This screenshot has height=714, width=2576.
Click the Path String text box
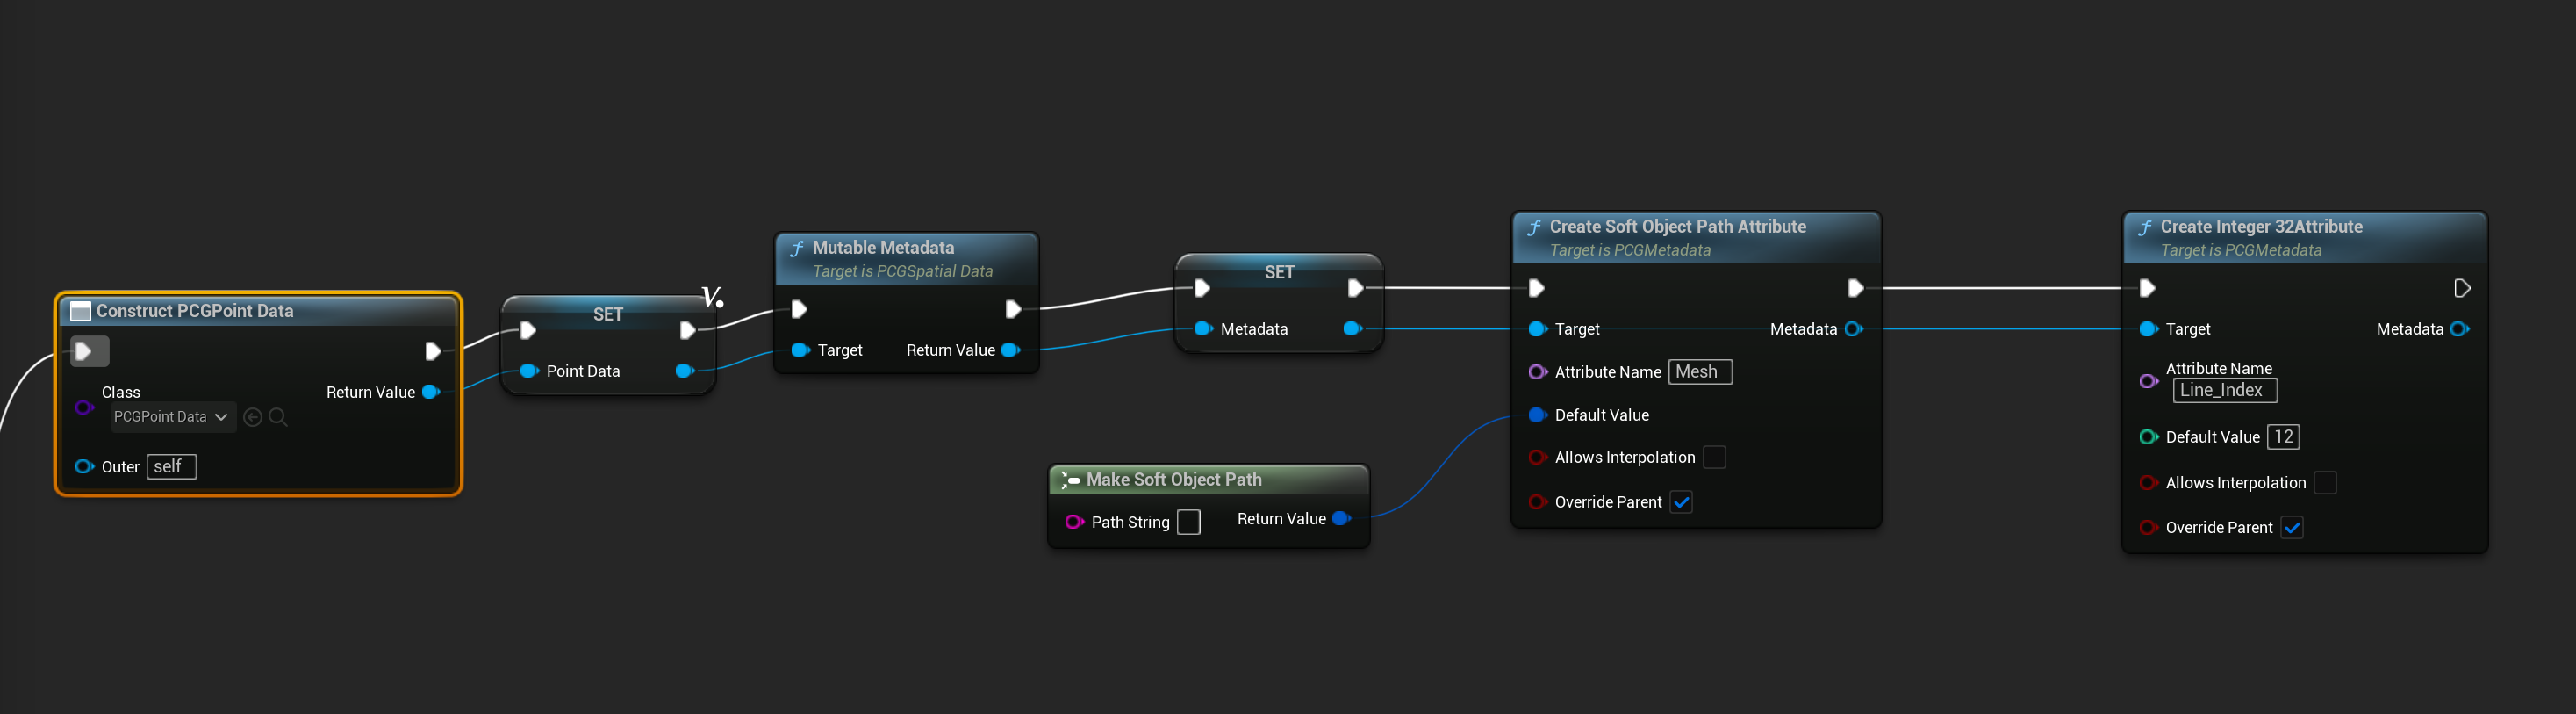[1188, 522]
